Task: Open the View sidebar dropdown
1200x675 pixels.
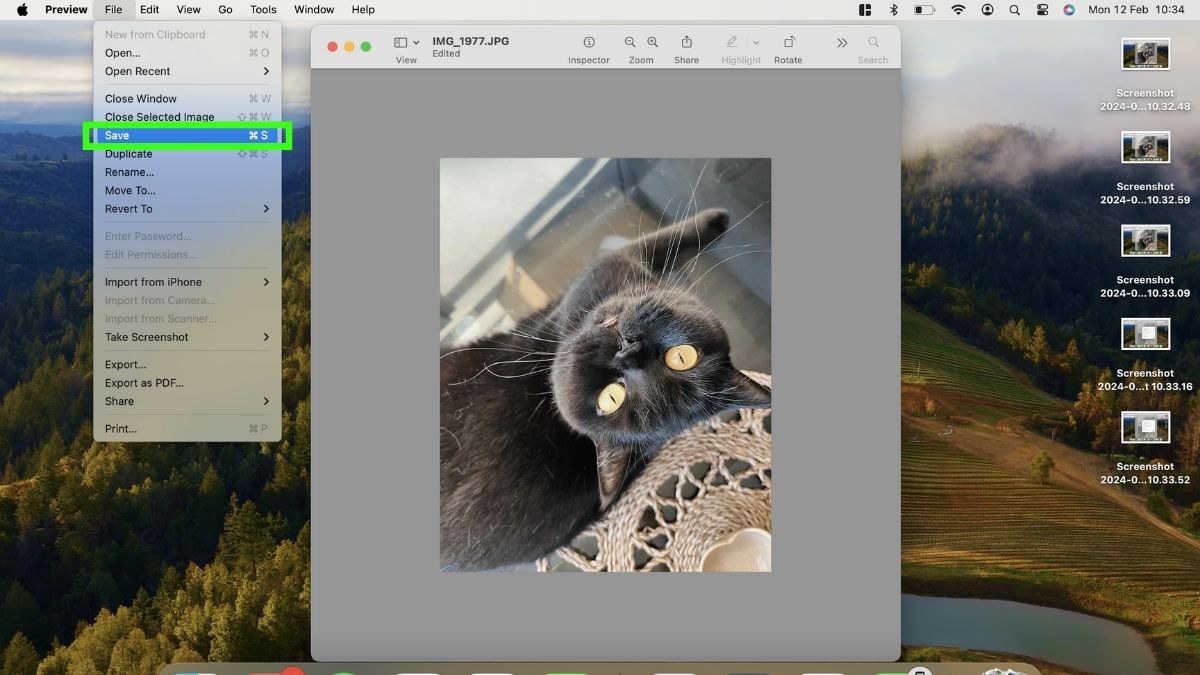Action: 406,43
